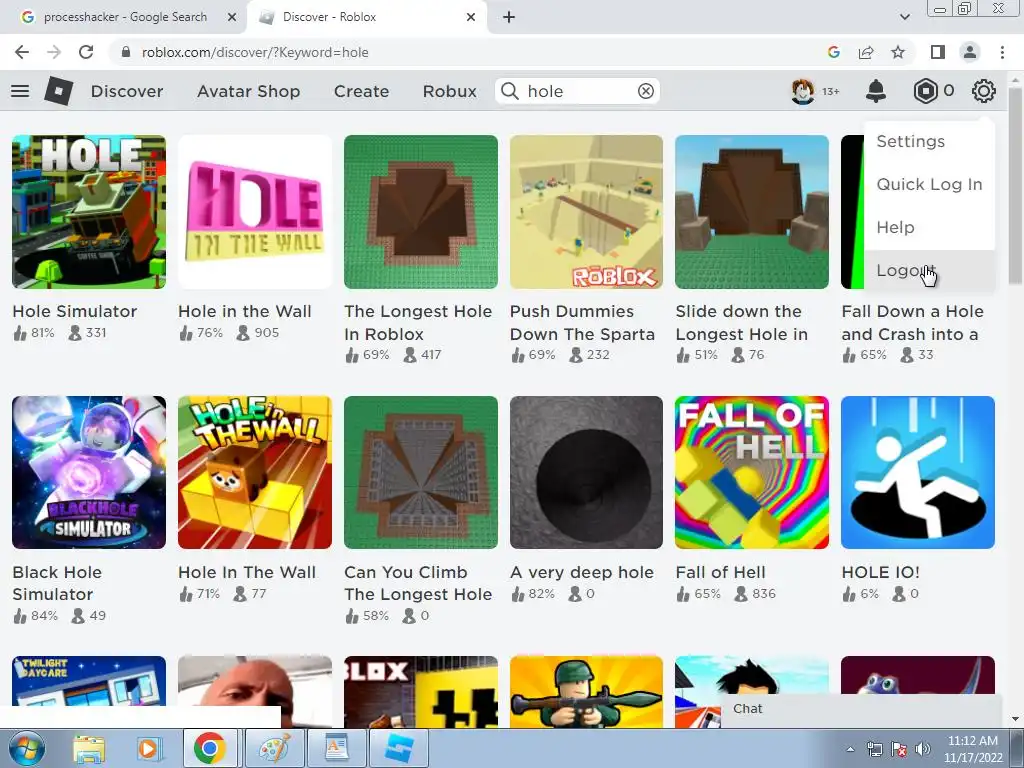Click the volume speaker tray icon
Screen dimensions: 1024x768
point(922,750)
